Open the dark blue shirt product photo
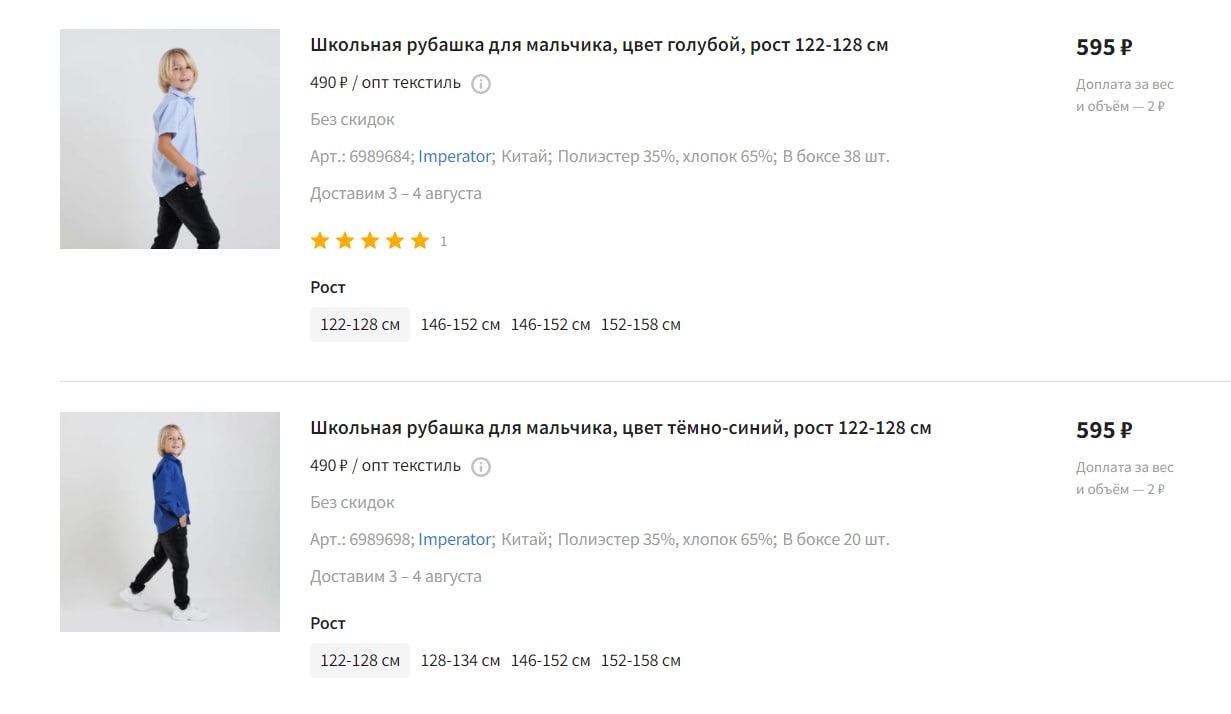Screen dimensions: 1231x714 [170, 522]
